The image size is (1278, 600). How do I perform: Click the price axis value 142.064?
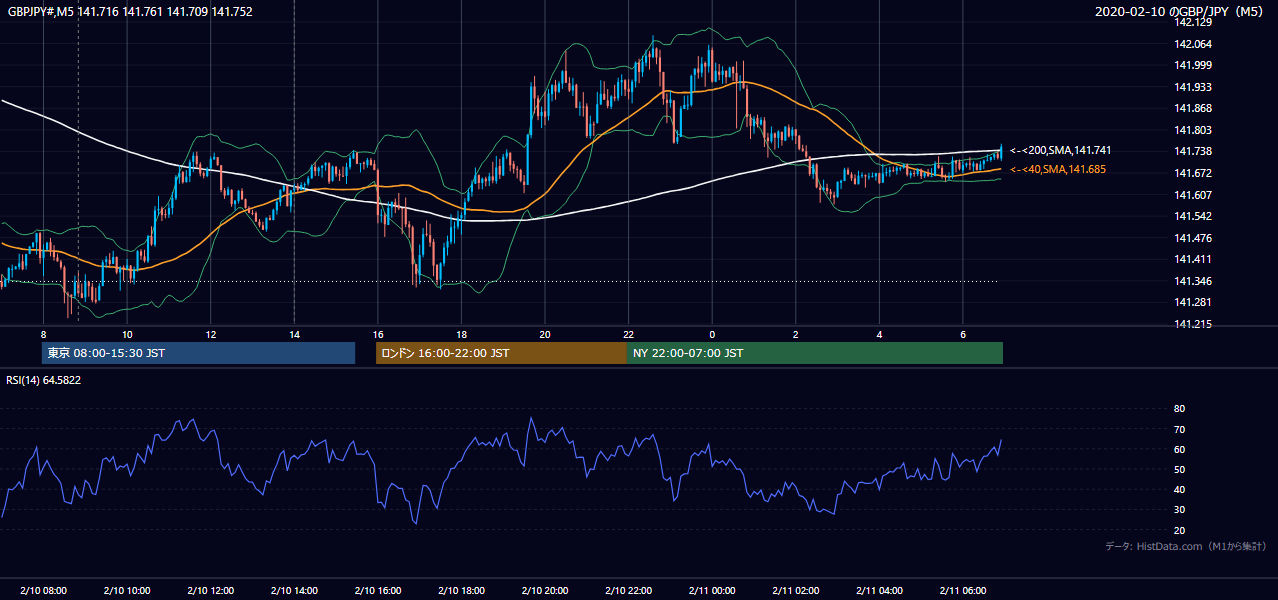[x=1193, y=44]
